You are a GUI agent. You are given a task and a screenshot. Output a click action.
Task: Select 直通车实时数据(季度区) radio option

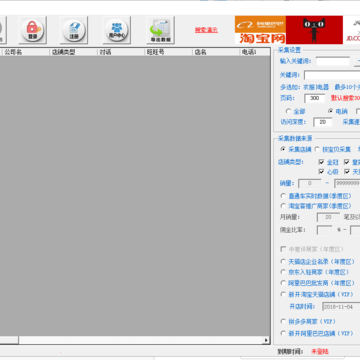click(283, 196)
